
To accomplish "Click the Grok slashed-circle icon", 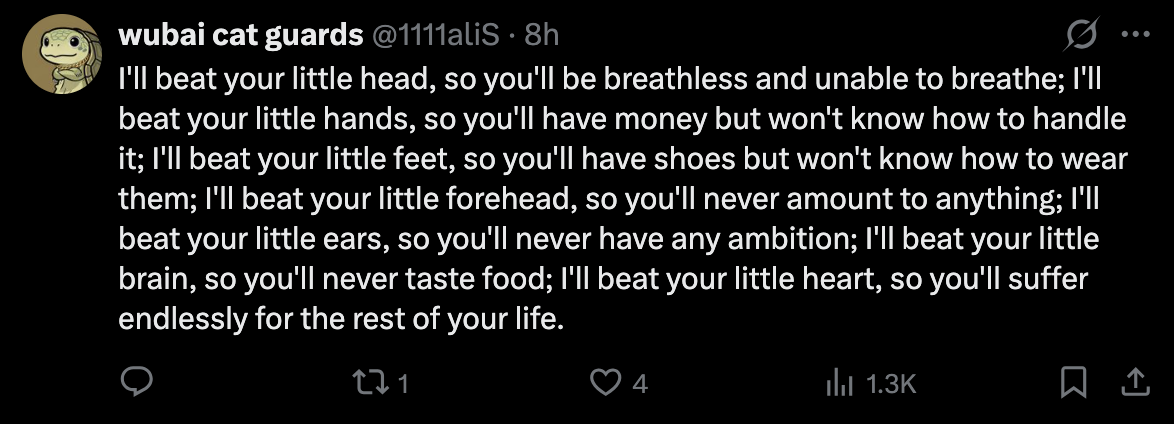I will [x=1082, y=34].
